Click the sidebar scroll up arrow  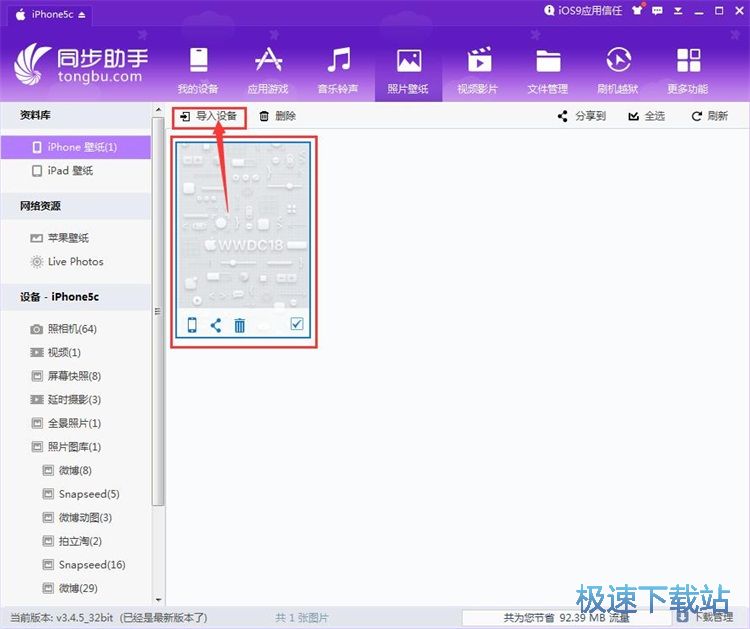158,111
